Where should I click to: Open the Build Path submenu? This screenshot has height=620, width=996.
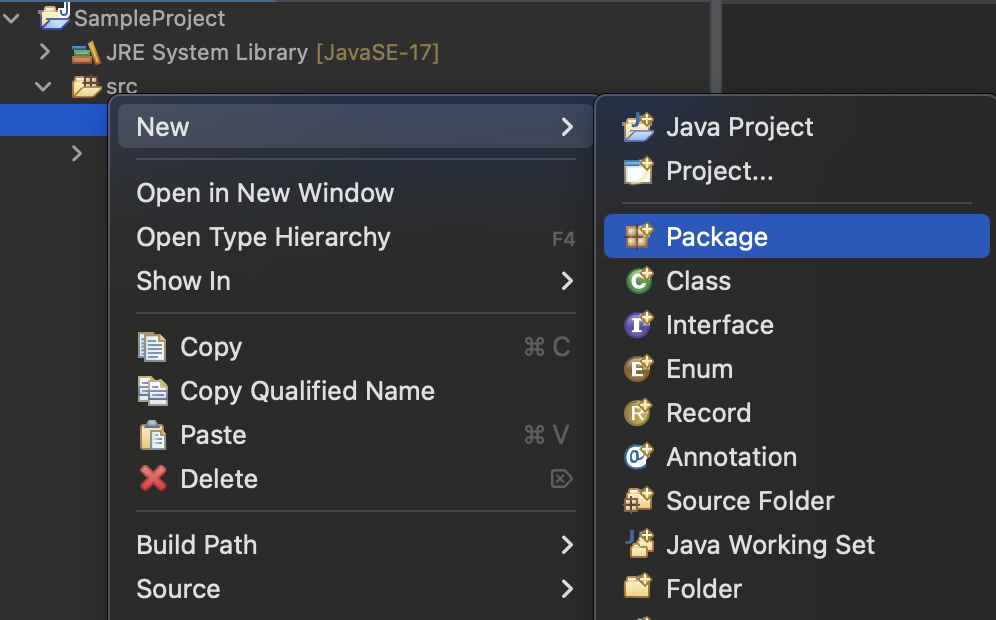(x=356, y=545)
